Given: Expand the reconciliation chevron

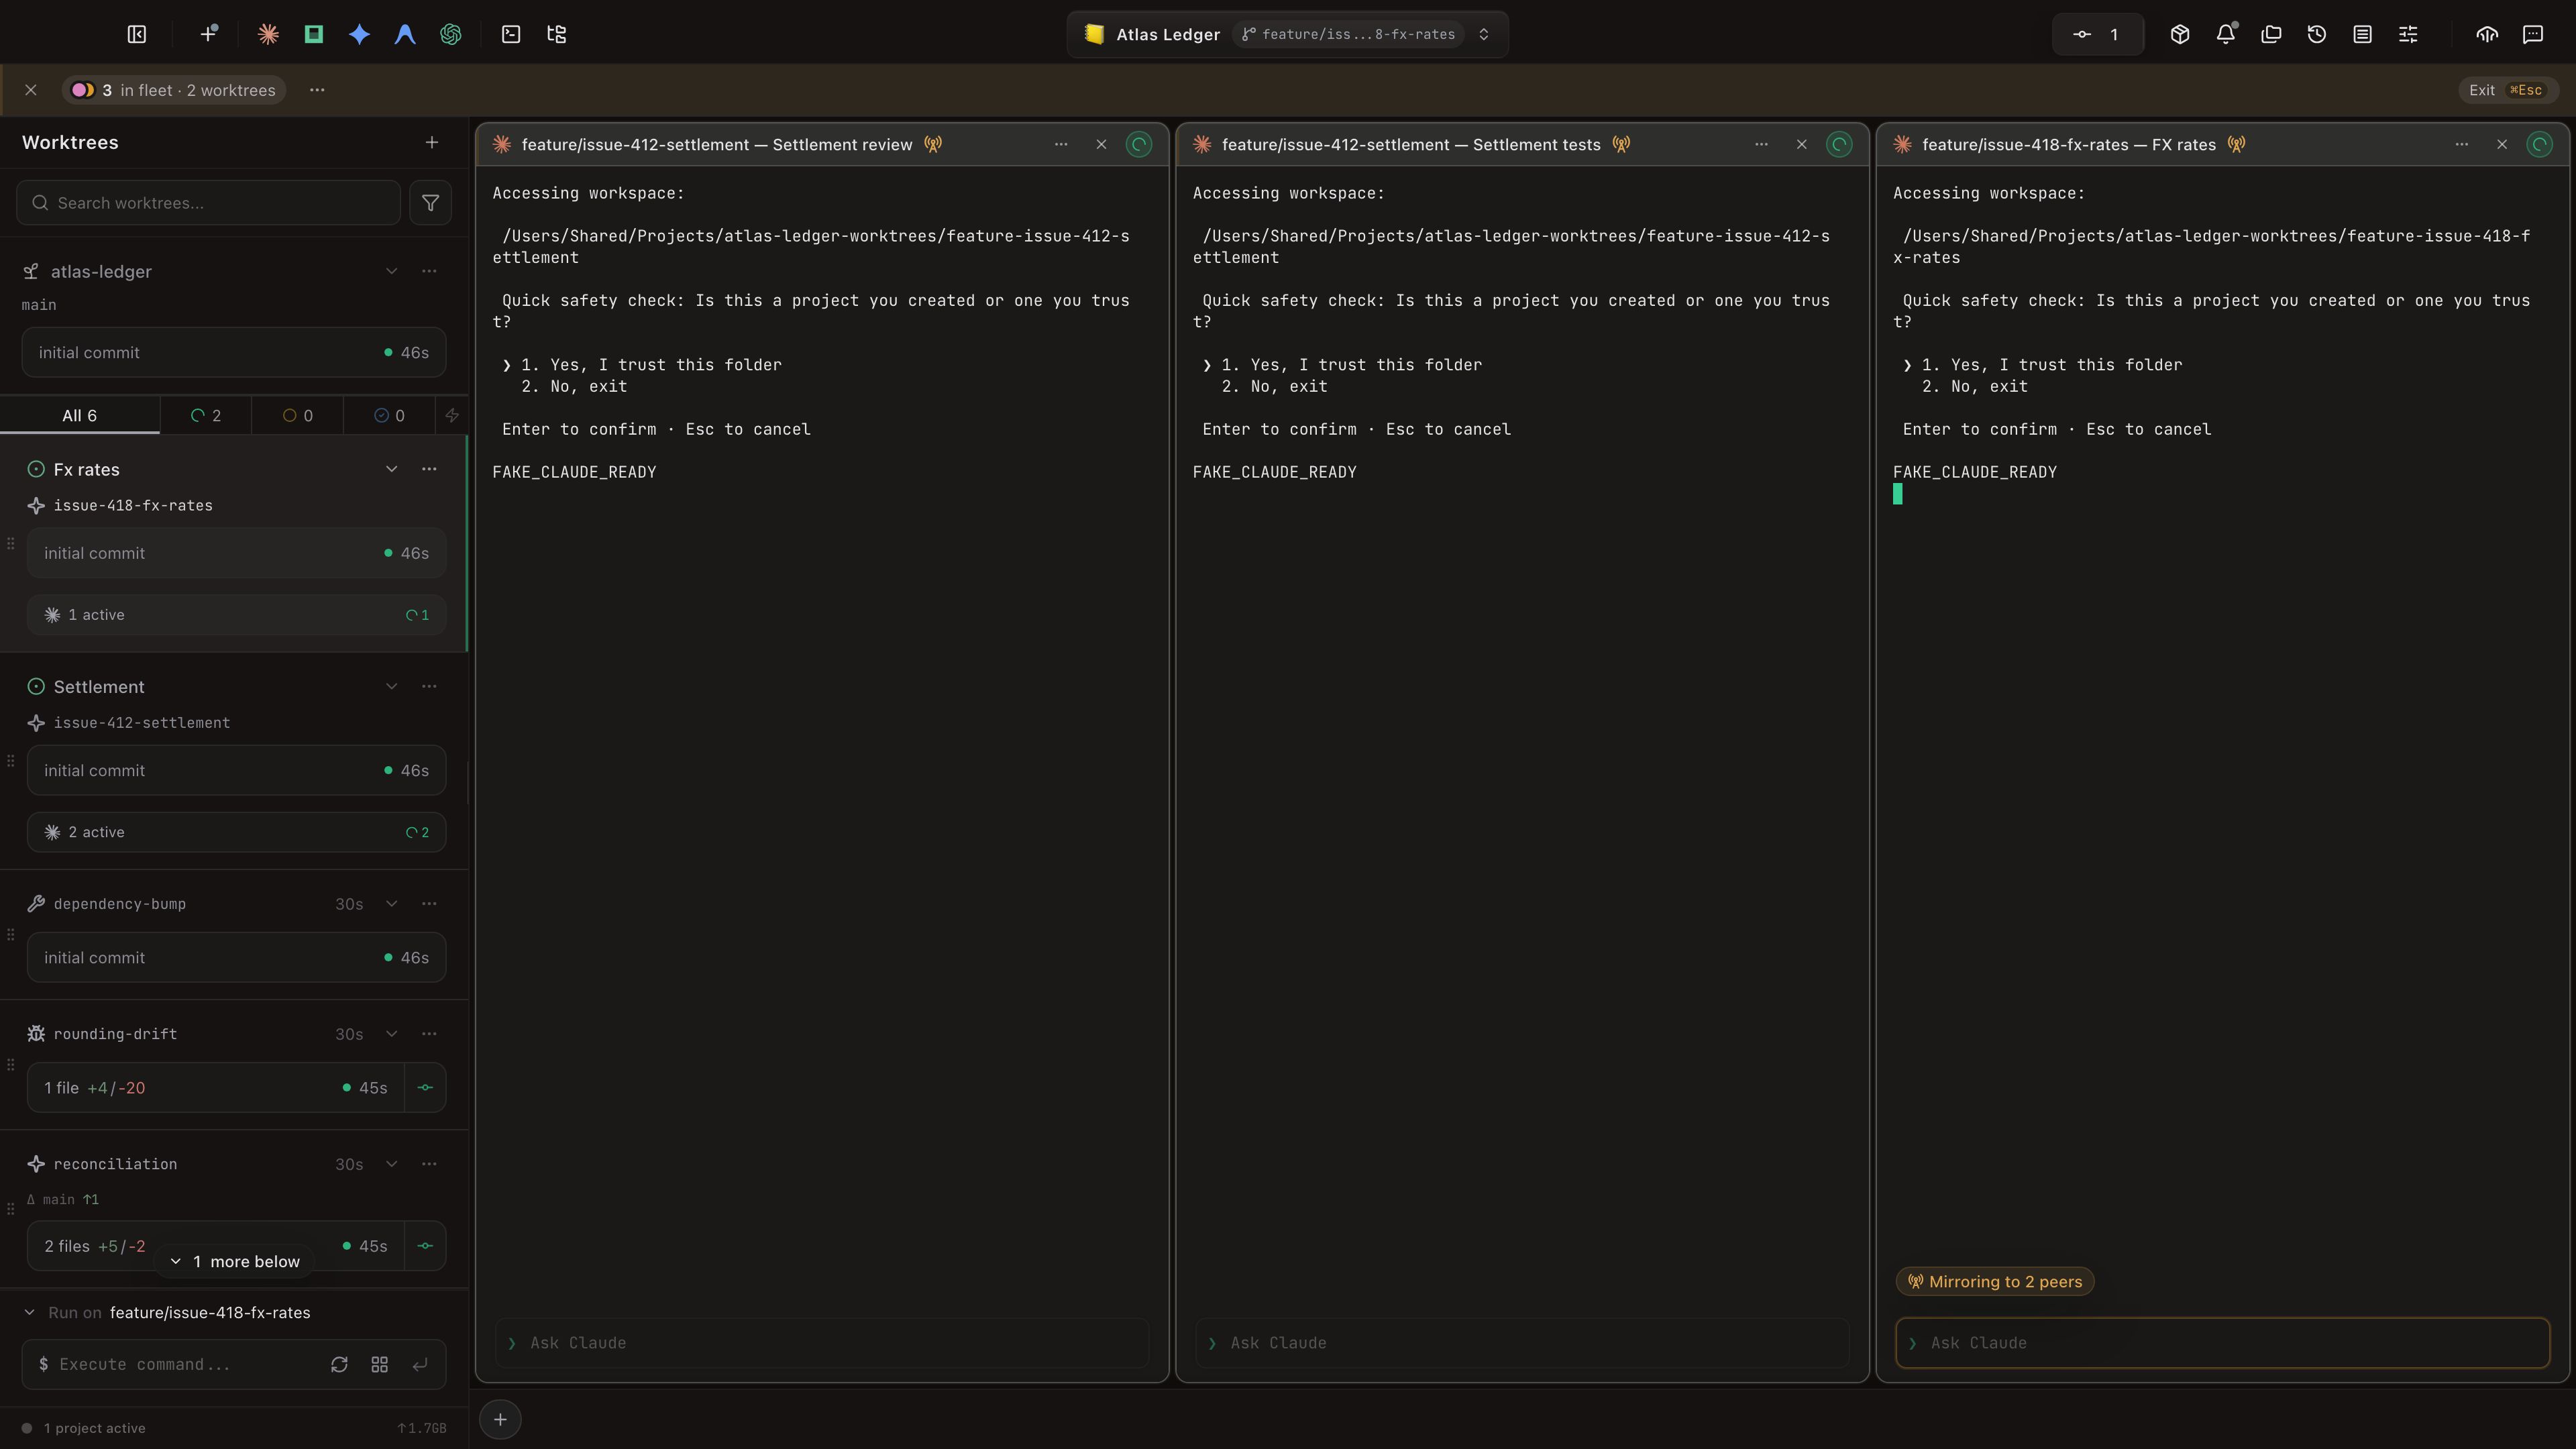Looking at the screenshot, I should [x=392, y=1164].
